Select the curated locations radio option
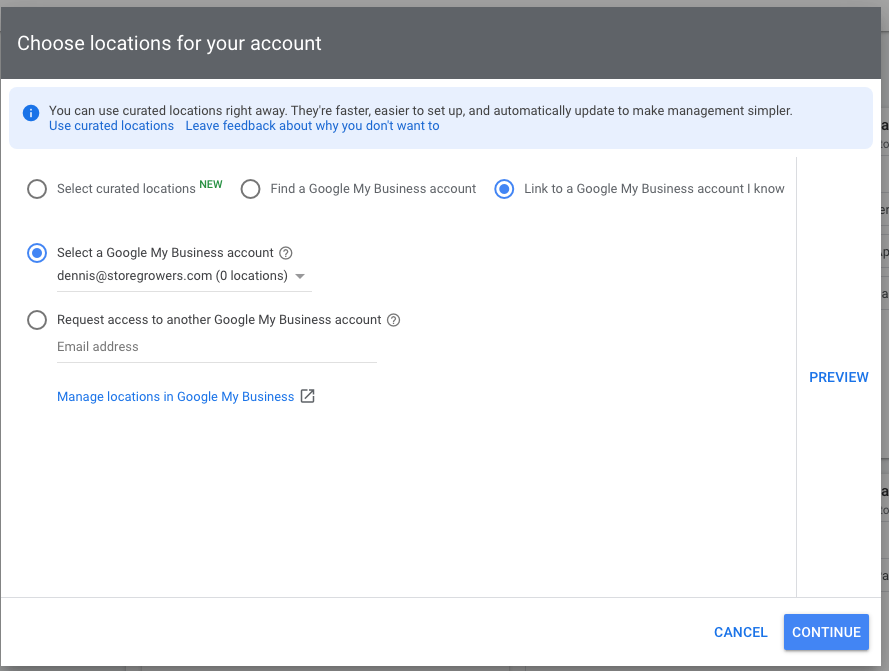This screenshot has height=671, width=889. pyautogui.click(x=37, y=189)
